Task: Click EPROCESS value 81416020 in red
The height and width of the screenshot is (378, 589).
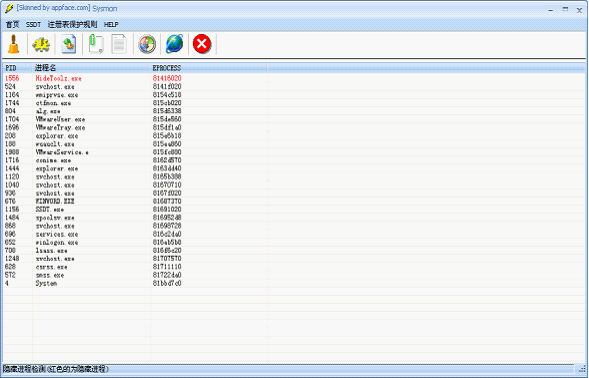Action: (167, 78)
